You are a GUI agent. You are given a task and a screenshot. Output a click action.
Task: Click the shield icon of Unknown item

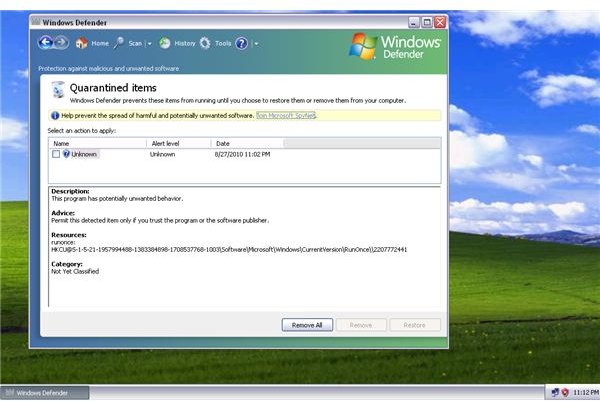tap(66, 154)
